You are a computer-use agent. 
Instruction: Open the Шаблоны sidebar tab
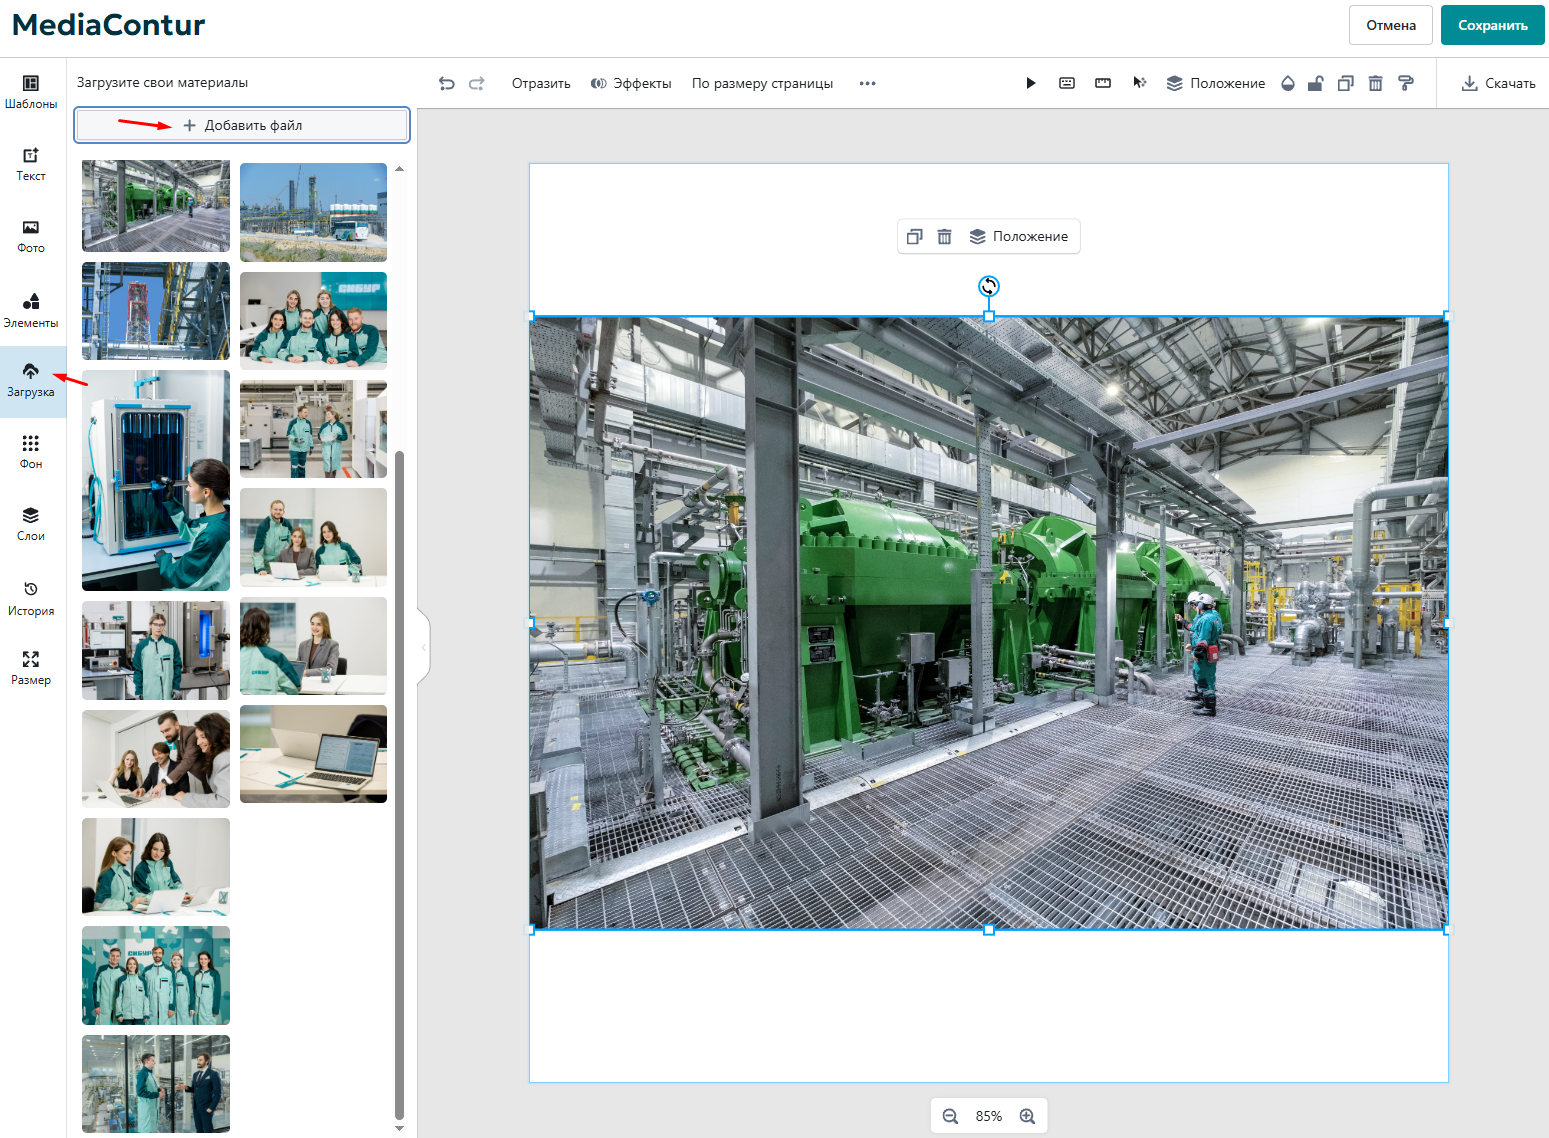31,92
